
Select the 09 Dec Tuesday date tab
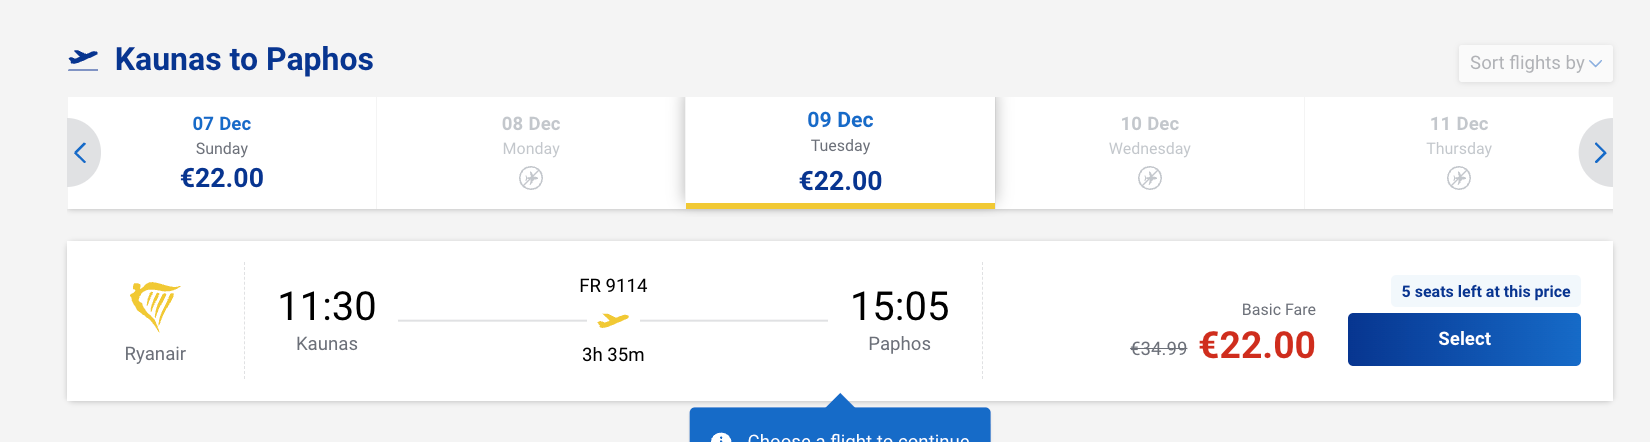840,152
